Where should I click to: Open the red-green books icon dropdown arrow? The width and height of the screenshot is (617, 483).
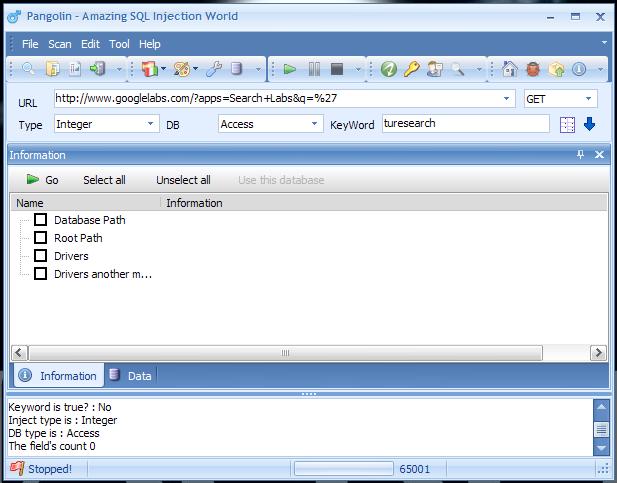click(163, 68)
